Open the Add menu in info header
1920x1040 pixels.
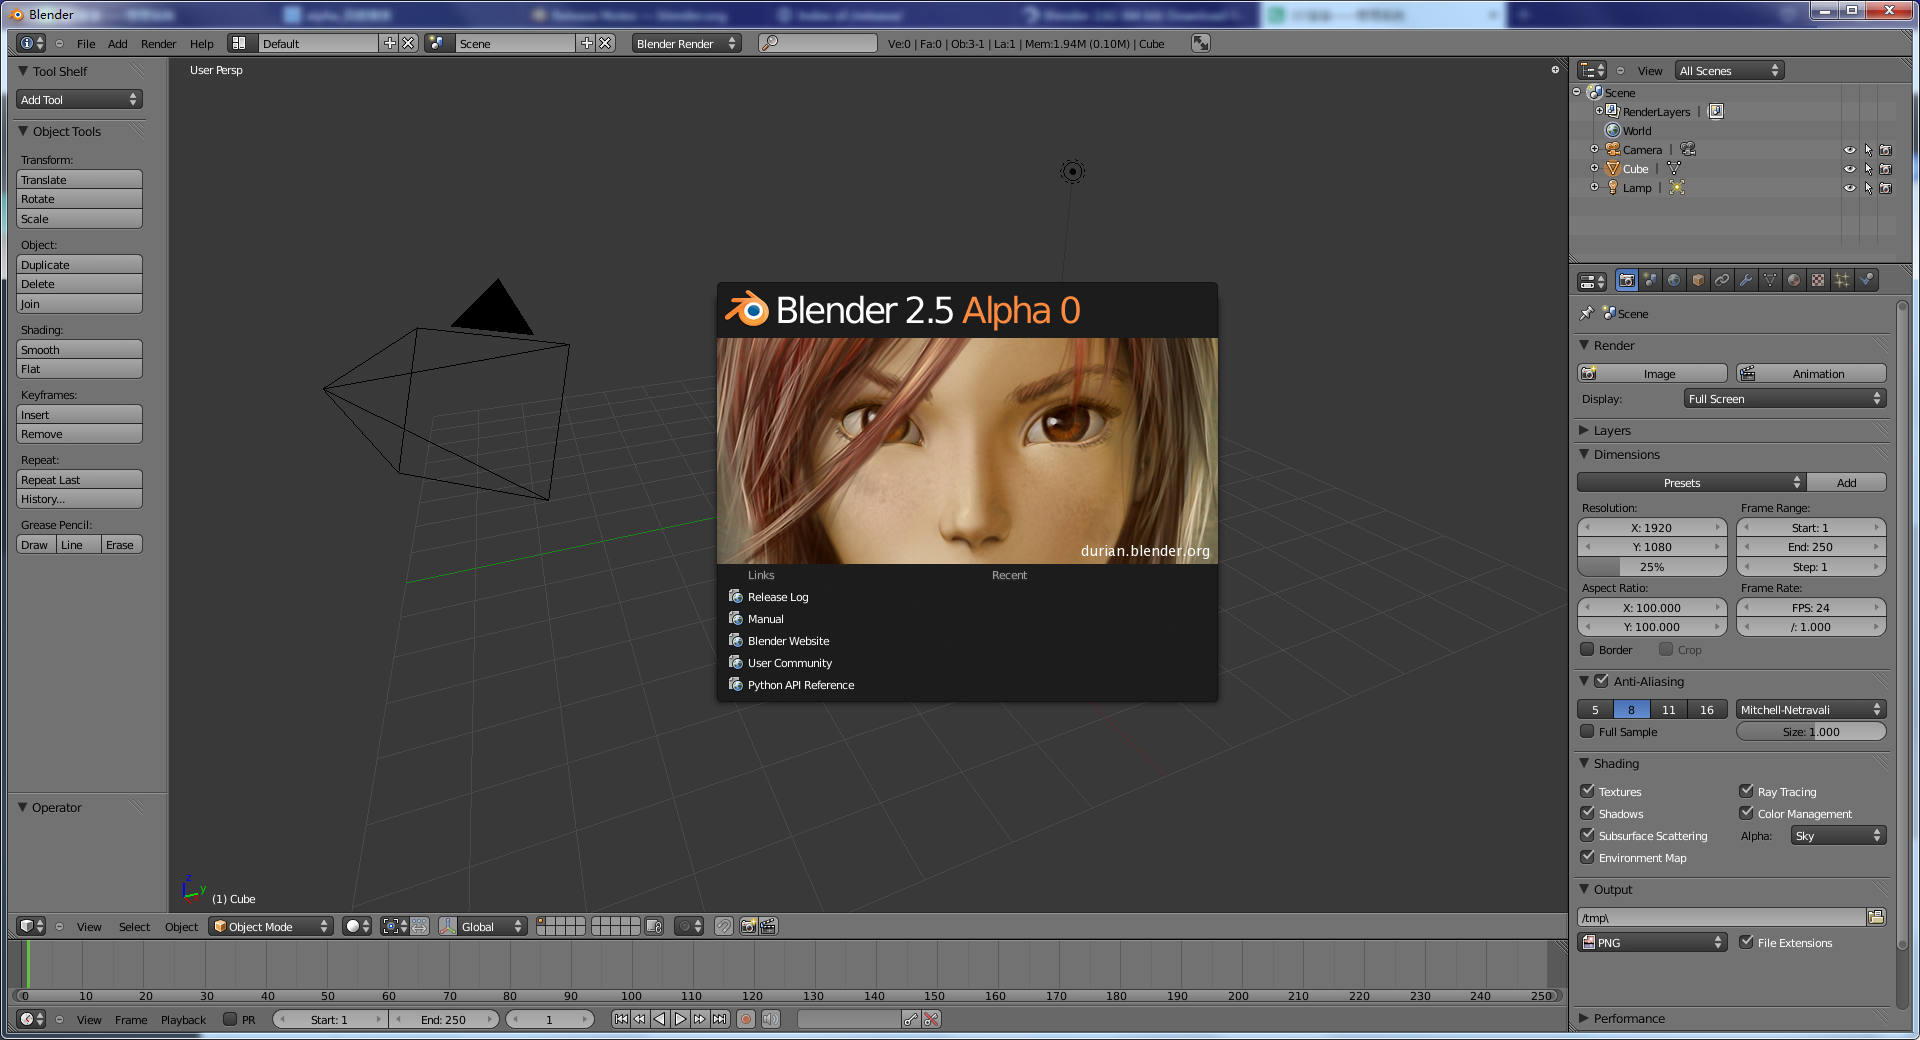pos(118,44)
